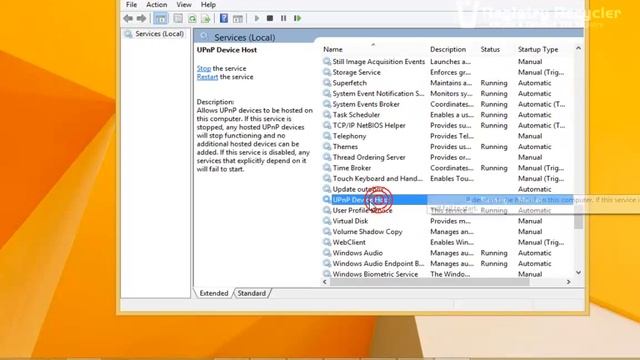
Task: Switch to the Standard tab
Action: click(x=251, y=293)
